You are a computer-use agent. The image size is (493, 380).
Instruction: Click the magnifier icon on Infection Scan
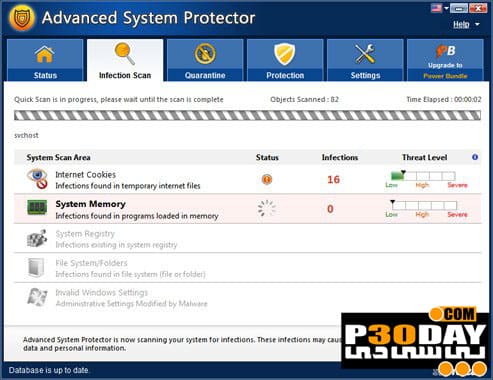(125, 53)
